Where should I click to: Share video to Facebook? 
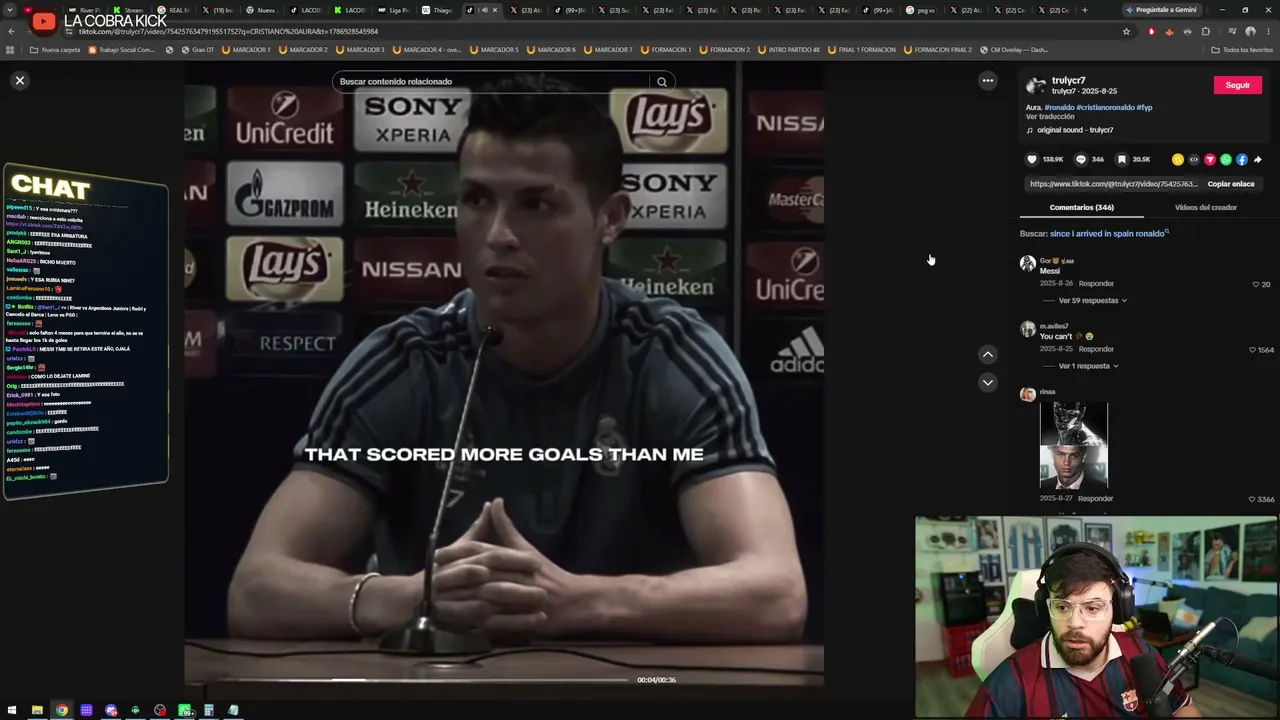1242,159
